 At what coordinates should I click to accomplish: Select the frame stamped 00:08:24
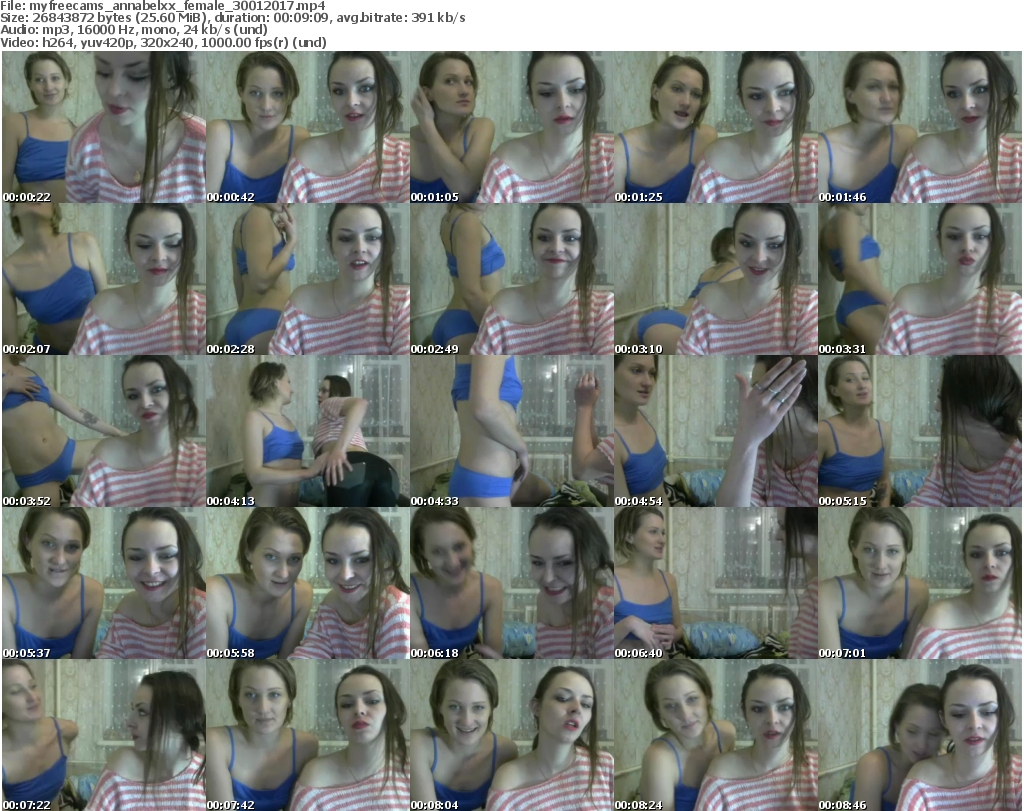[716, 735]
